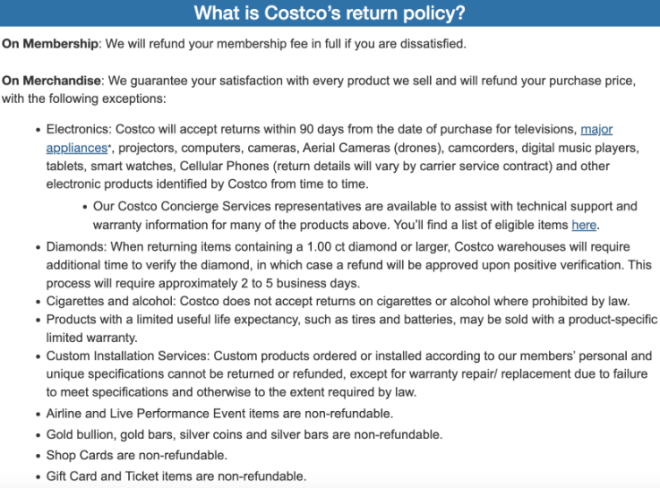Click the "Cigarettes and alcohol:" bullet heading
This screenshot has width=660, height=488.
click(111, 301)
